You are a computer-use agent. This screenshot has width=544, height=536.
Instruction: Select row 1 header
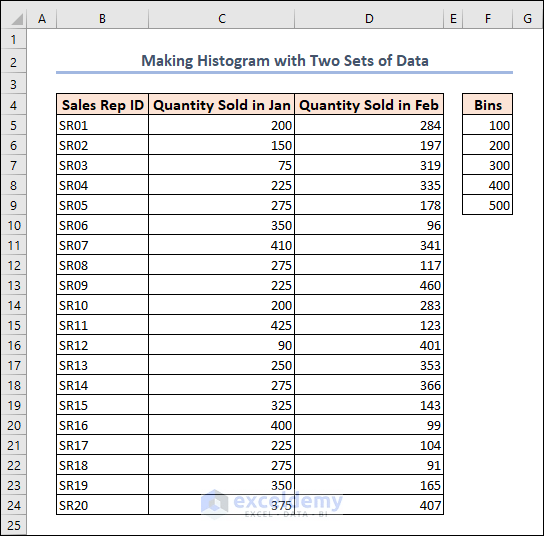pos(14,39)
